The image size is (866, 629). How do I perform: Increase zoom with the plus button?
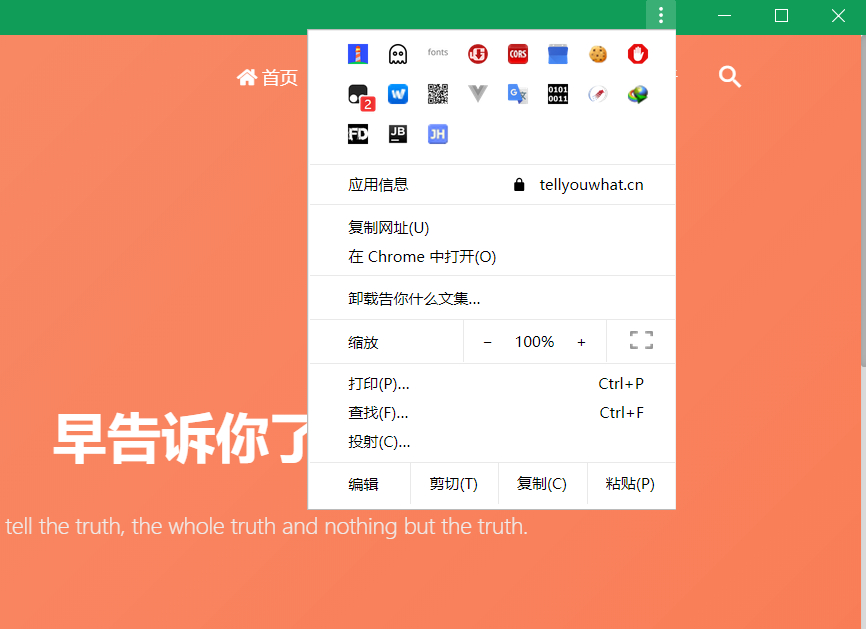(x=581, y=342)
